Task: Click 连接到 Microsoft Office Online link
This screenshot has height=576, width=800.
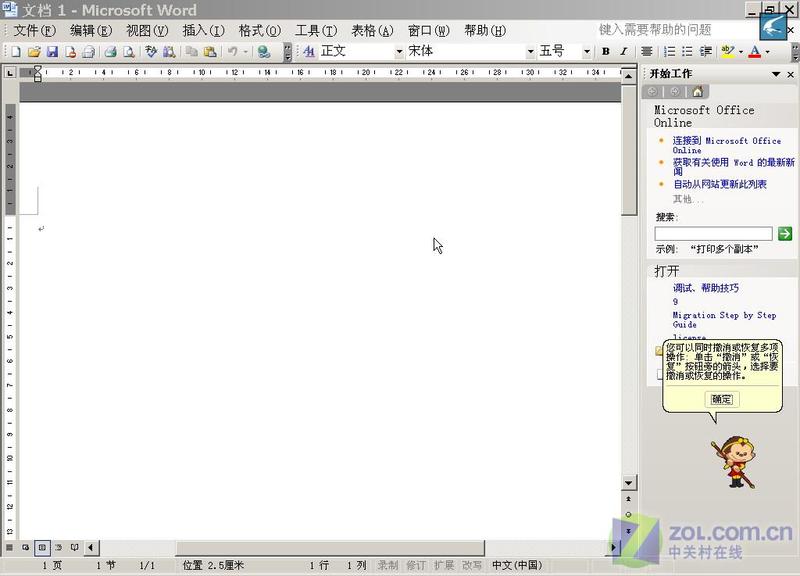Action: click(727, 145)
